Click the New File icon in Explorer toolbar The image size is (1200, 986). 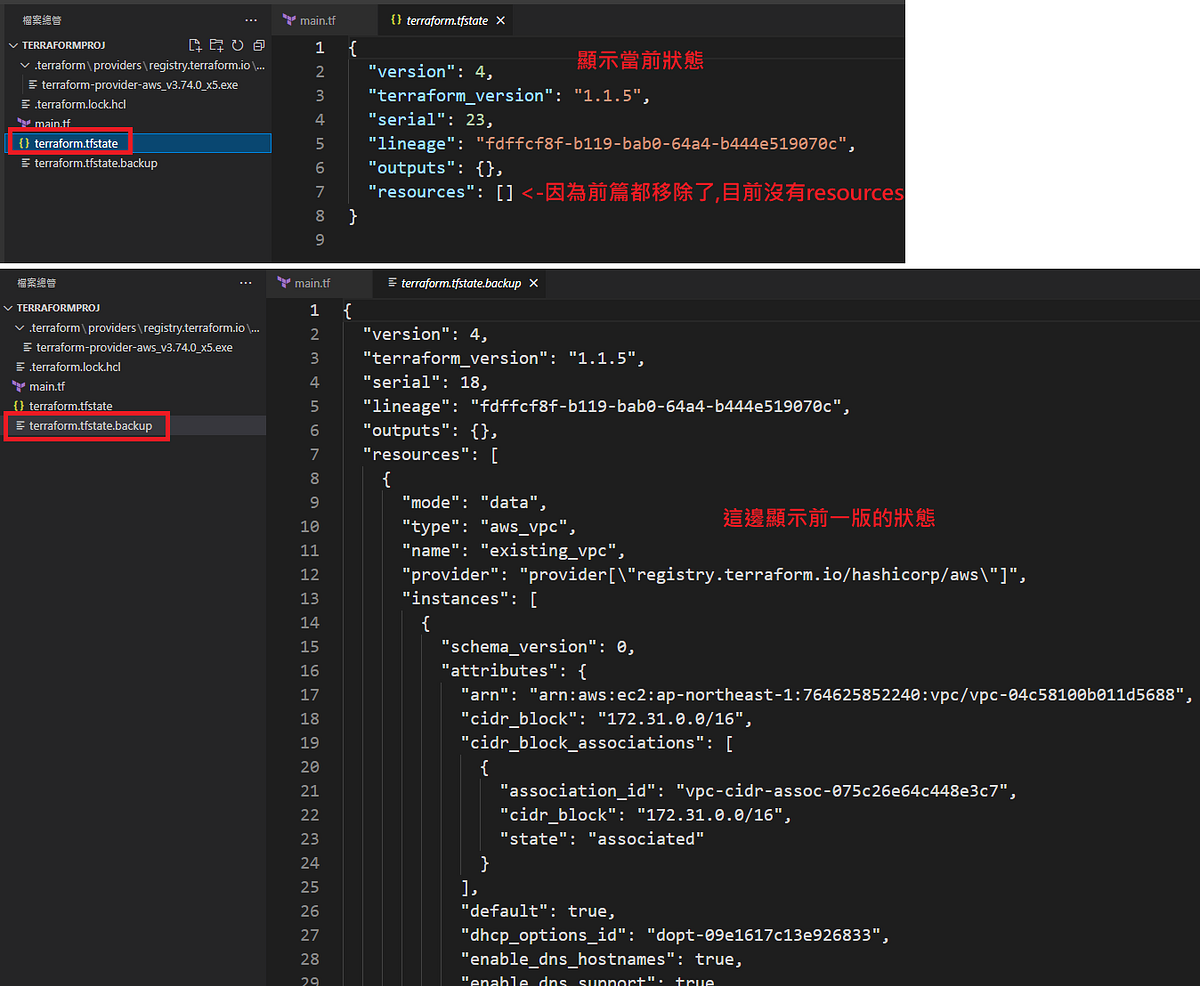195,46
